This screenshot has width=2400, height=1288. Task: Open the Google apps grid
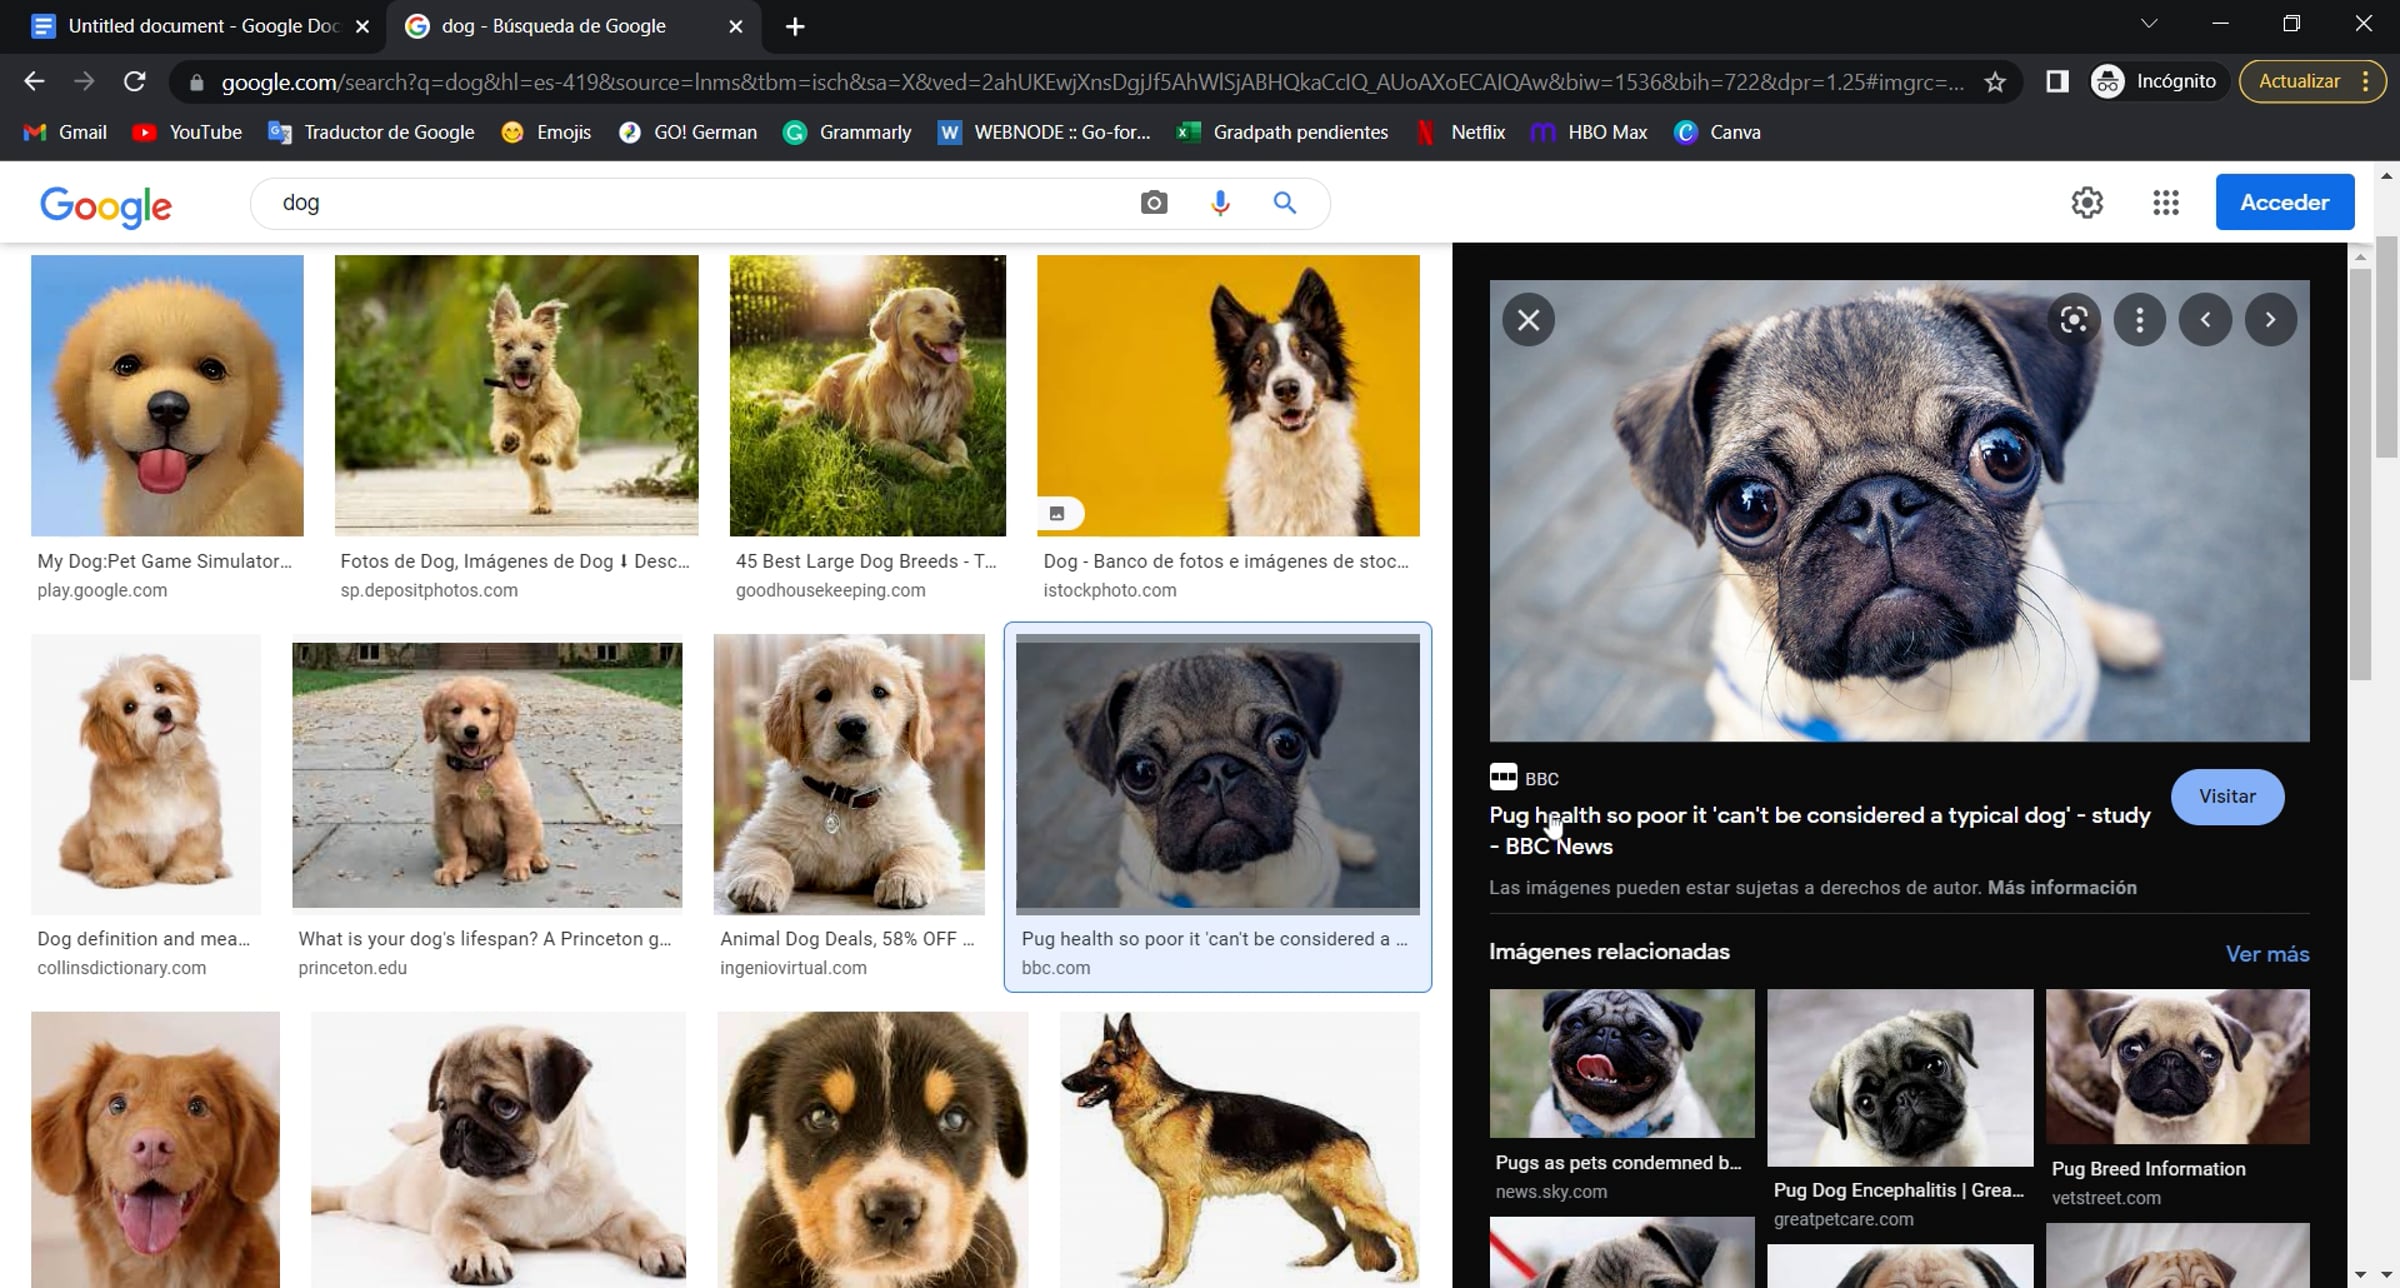tap(2165, 203)
